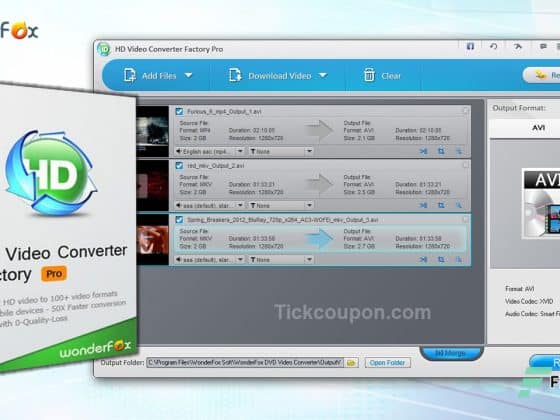The image size is (560, 420).
Task: Remove the red_mkv_Output_2 row using its corner box
Action: (466, 165)
